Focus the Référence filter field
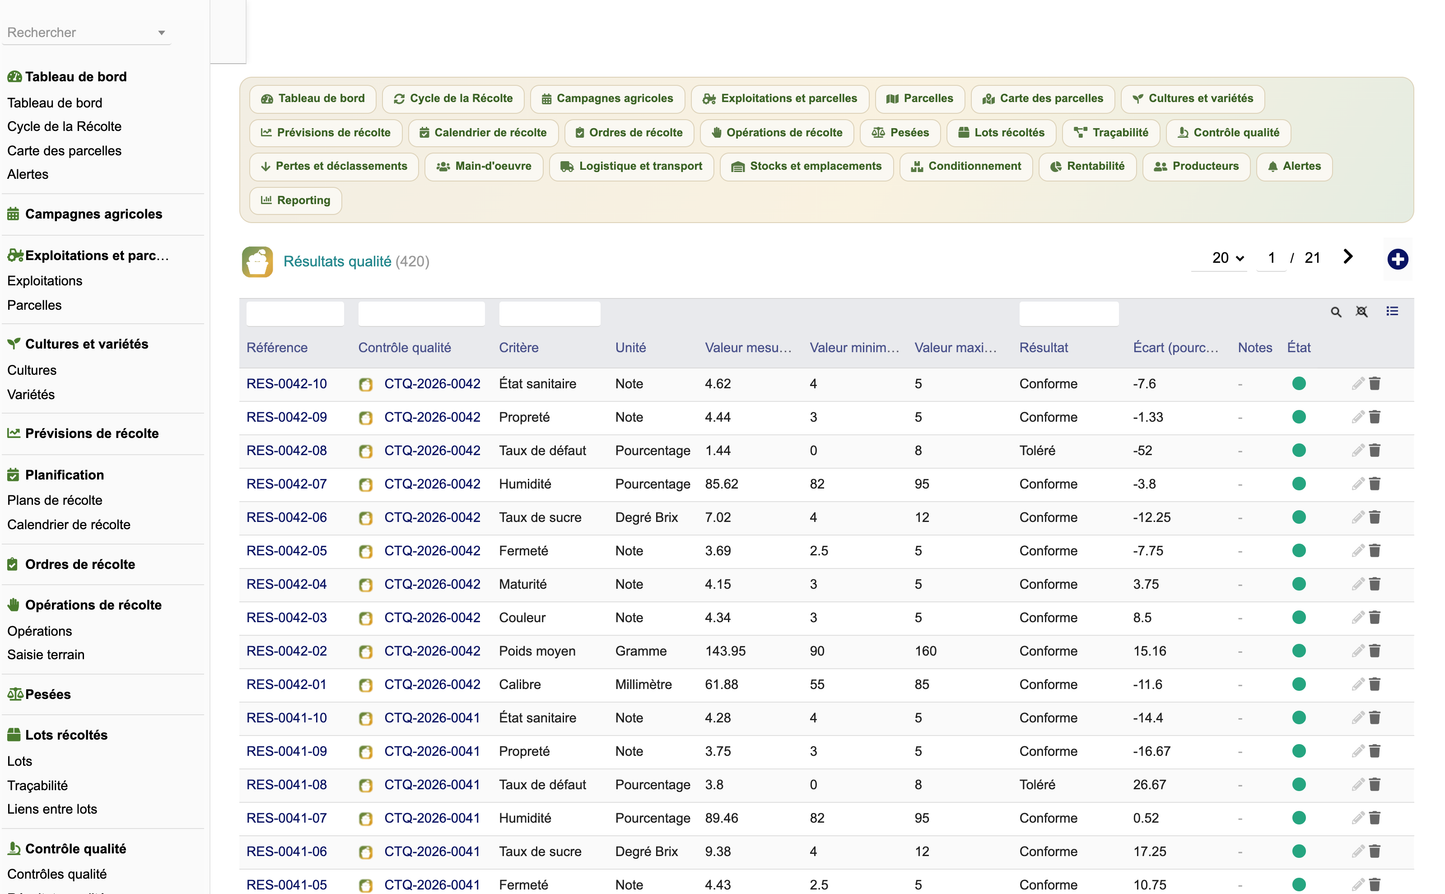The height and width of the screenshot is (894, 1445). point(295,313)
